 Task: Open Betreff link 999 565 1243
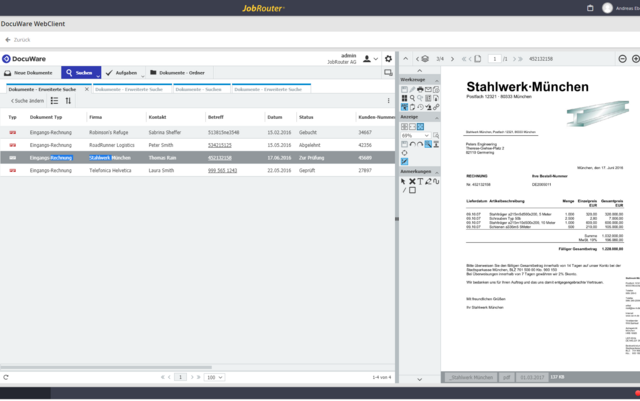tap(222, 170)
